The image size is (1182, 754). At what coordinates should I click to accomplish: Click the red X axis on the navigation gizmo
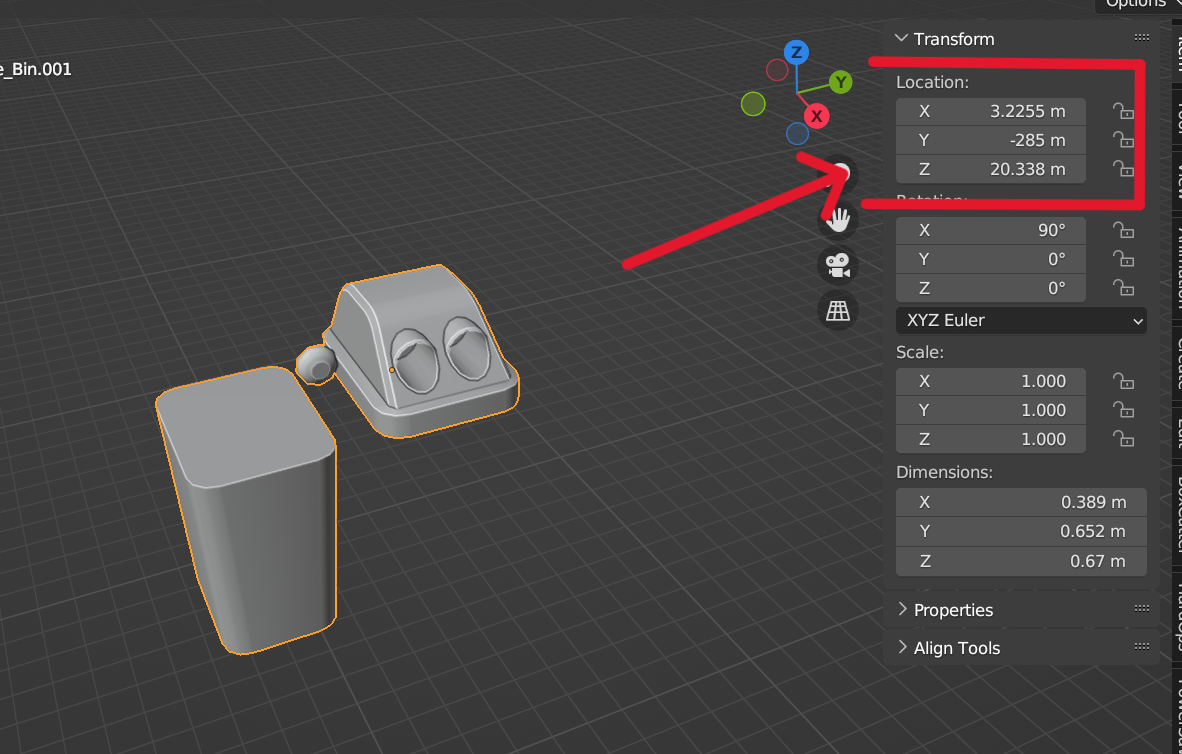(x=816, y=116)
